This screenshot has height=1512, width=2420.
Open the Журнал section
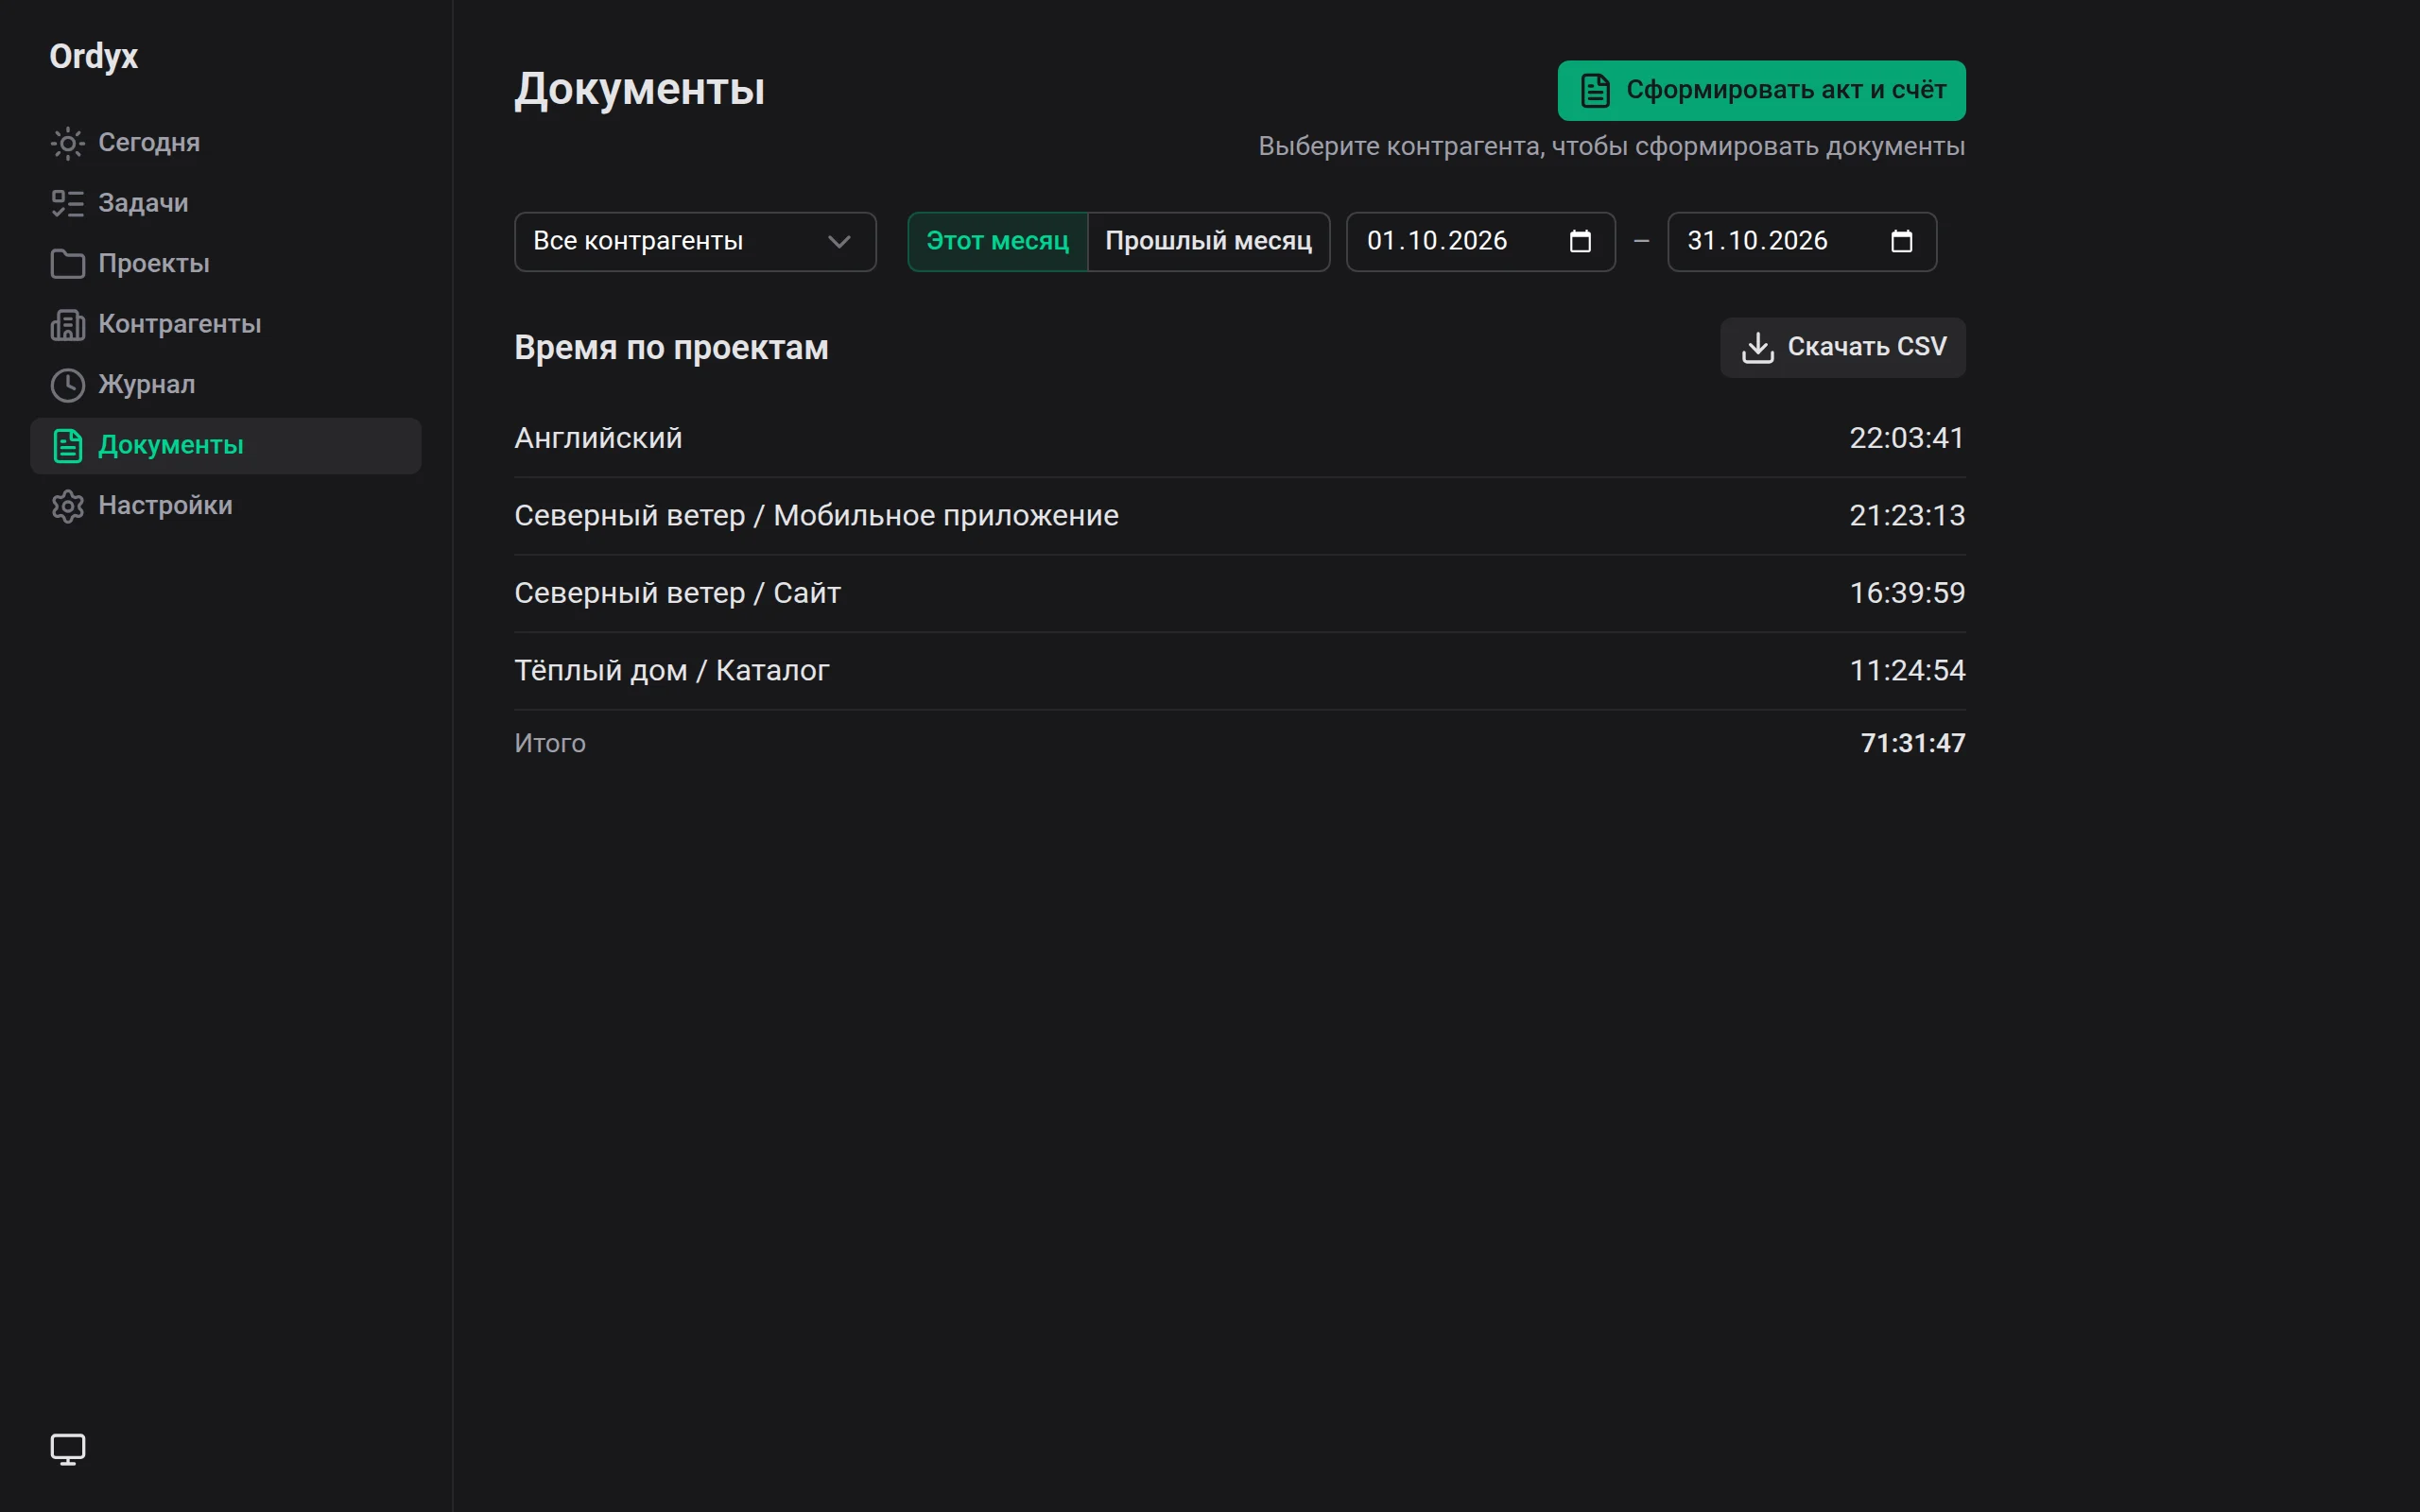tap(226, 385)
